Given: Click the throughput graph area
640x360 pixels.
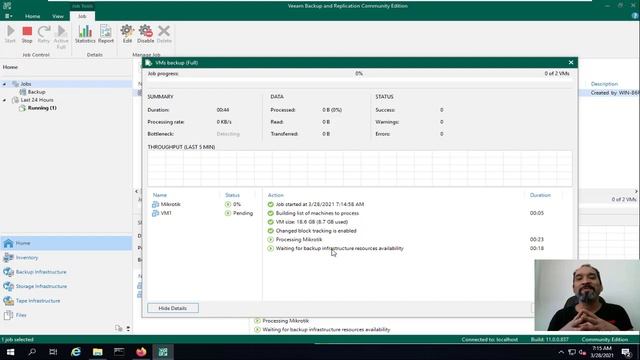Looking at the screenshot, I should [x=360, y=169].
